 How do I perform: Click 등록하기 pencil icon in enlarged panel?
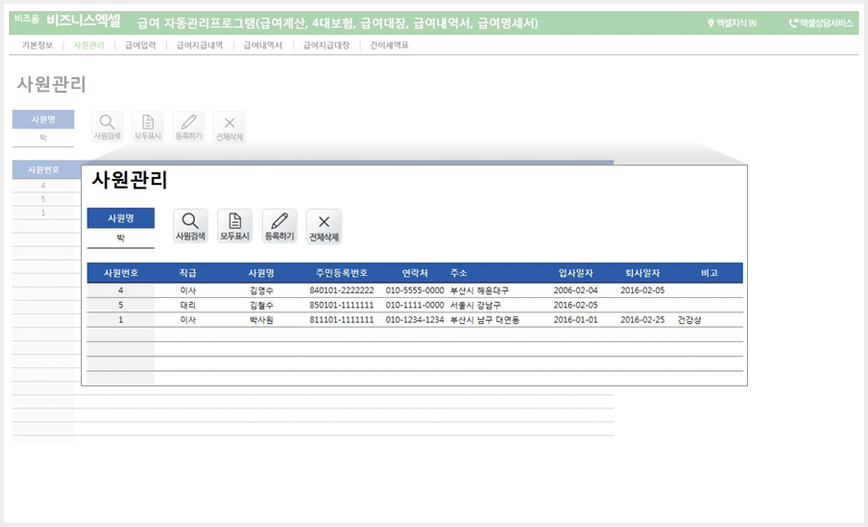click(x=280, y=226)
